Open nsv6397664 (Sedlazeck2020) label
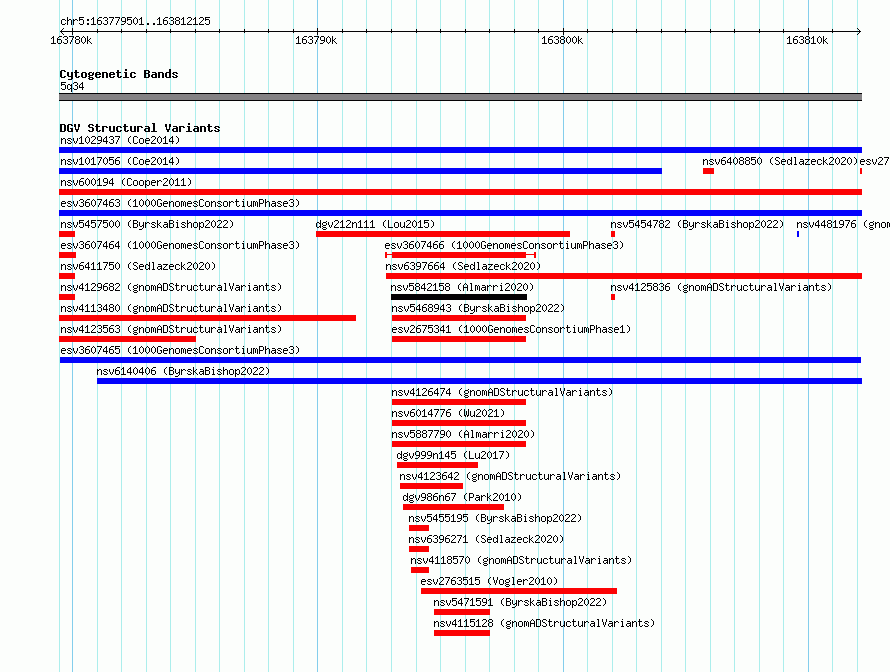Image resolution: width=890 pixels, height=672 pixels. 463,266
